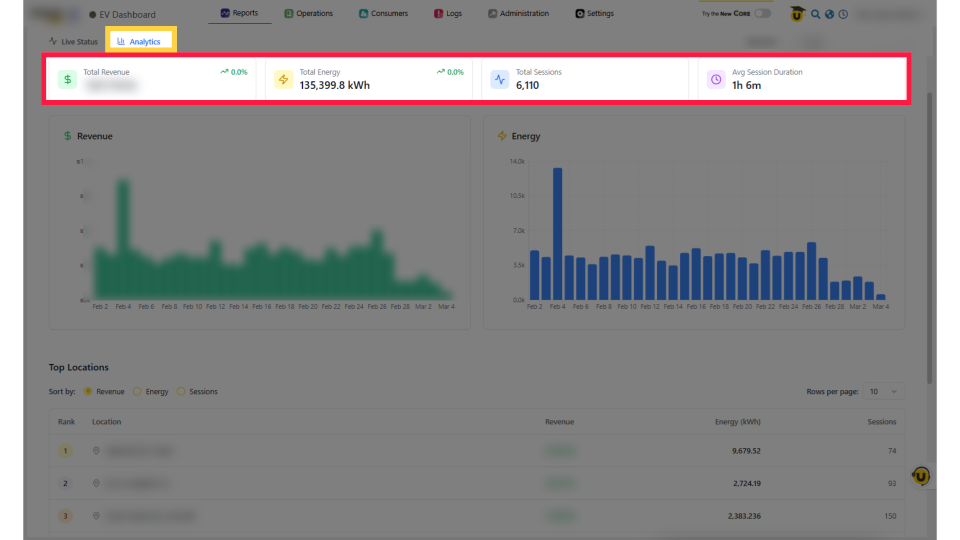The image size is (960, 540).
Task: Open the Operations menu
Action: point(308,14)
